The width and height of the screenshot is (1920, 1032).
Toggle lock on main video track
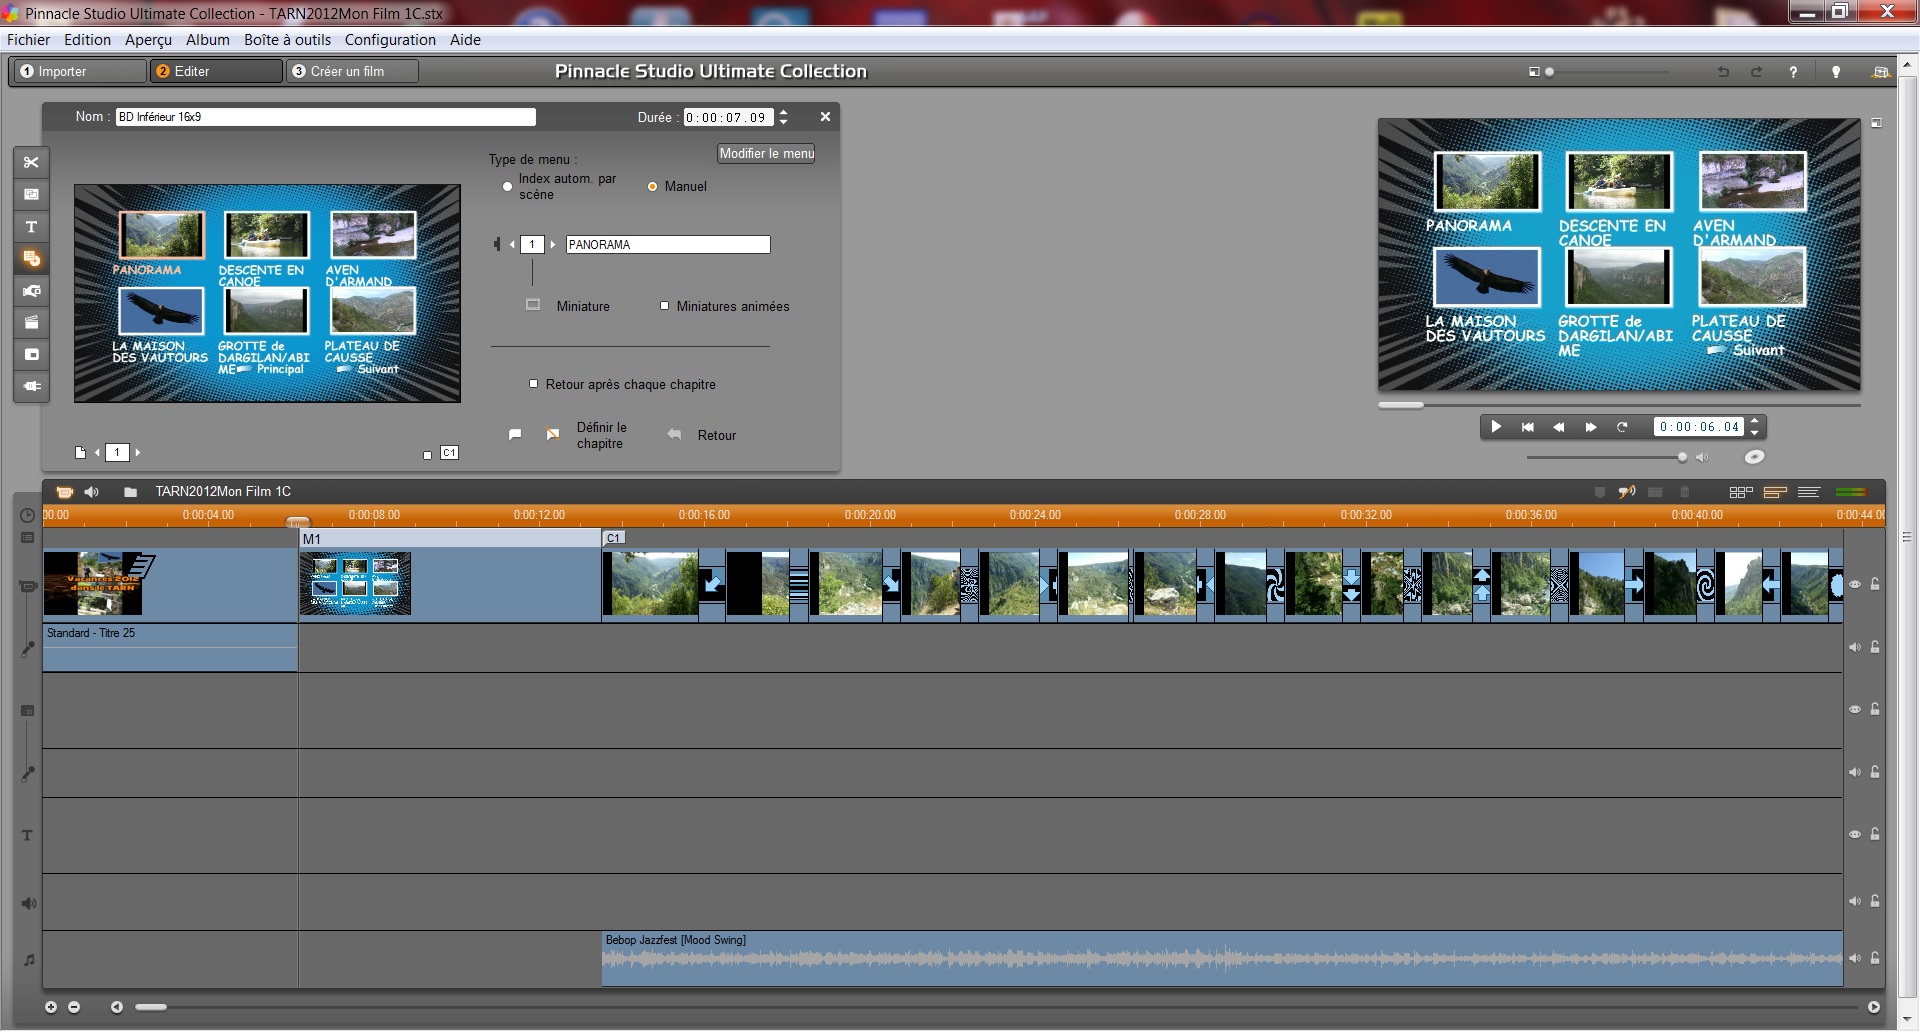tap(1875, 585)
